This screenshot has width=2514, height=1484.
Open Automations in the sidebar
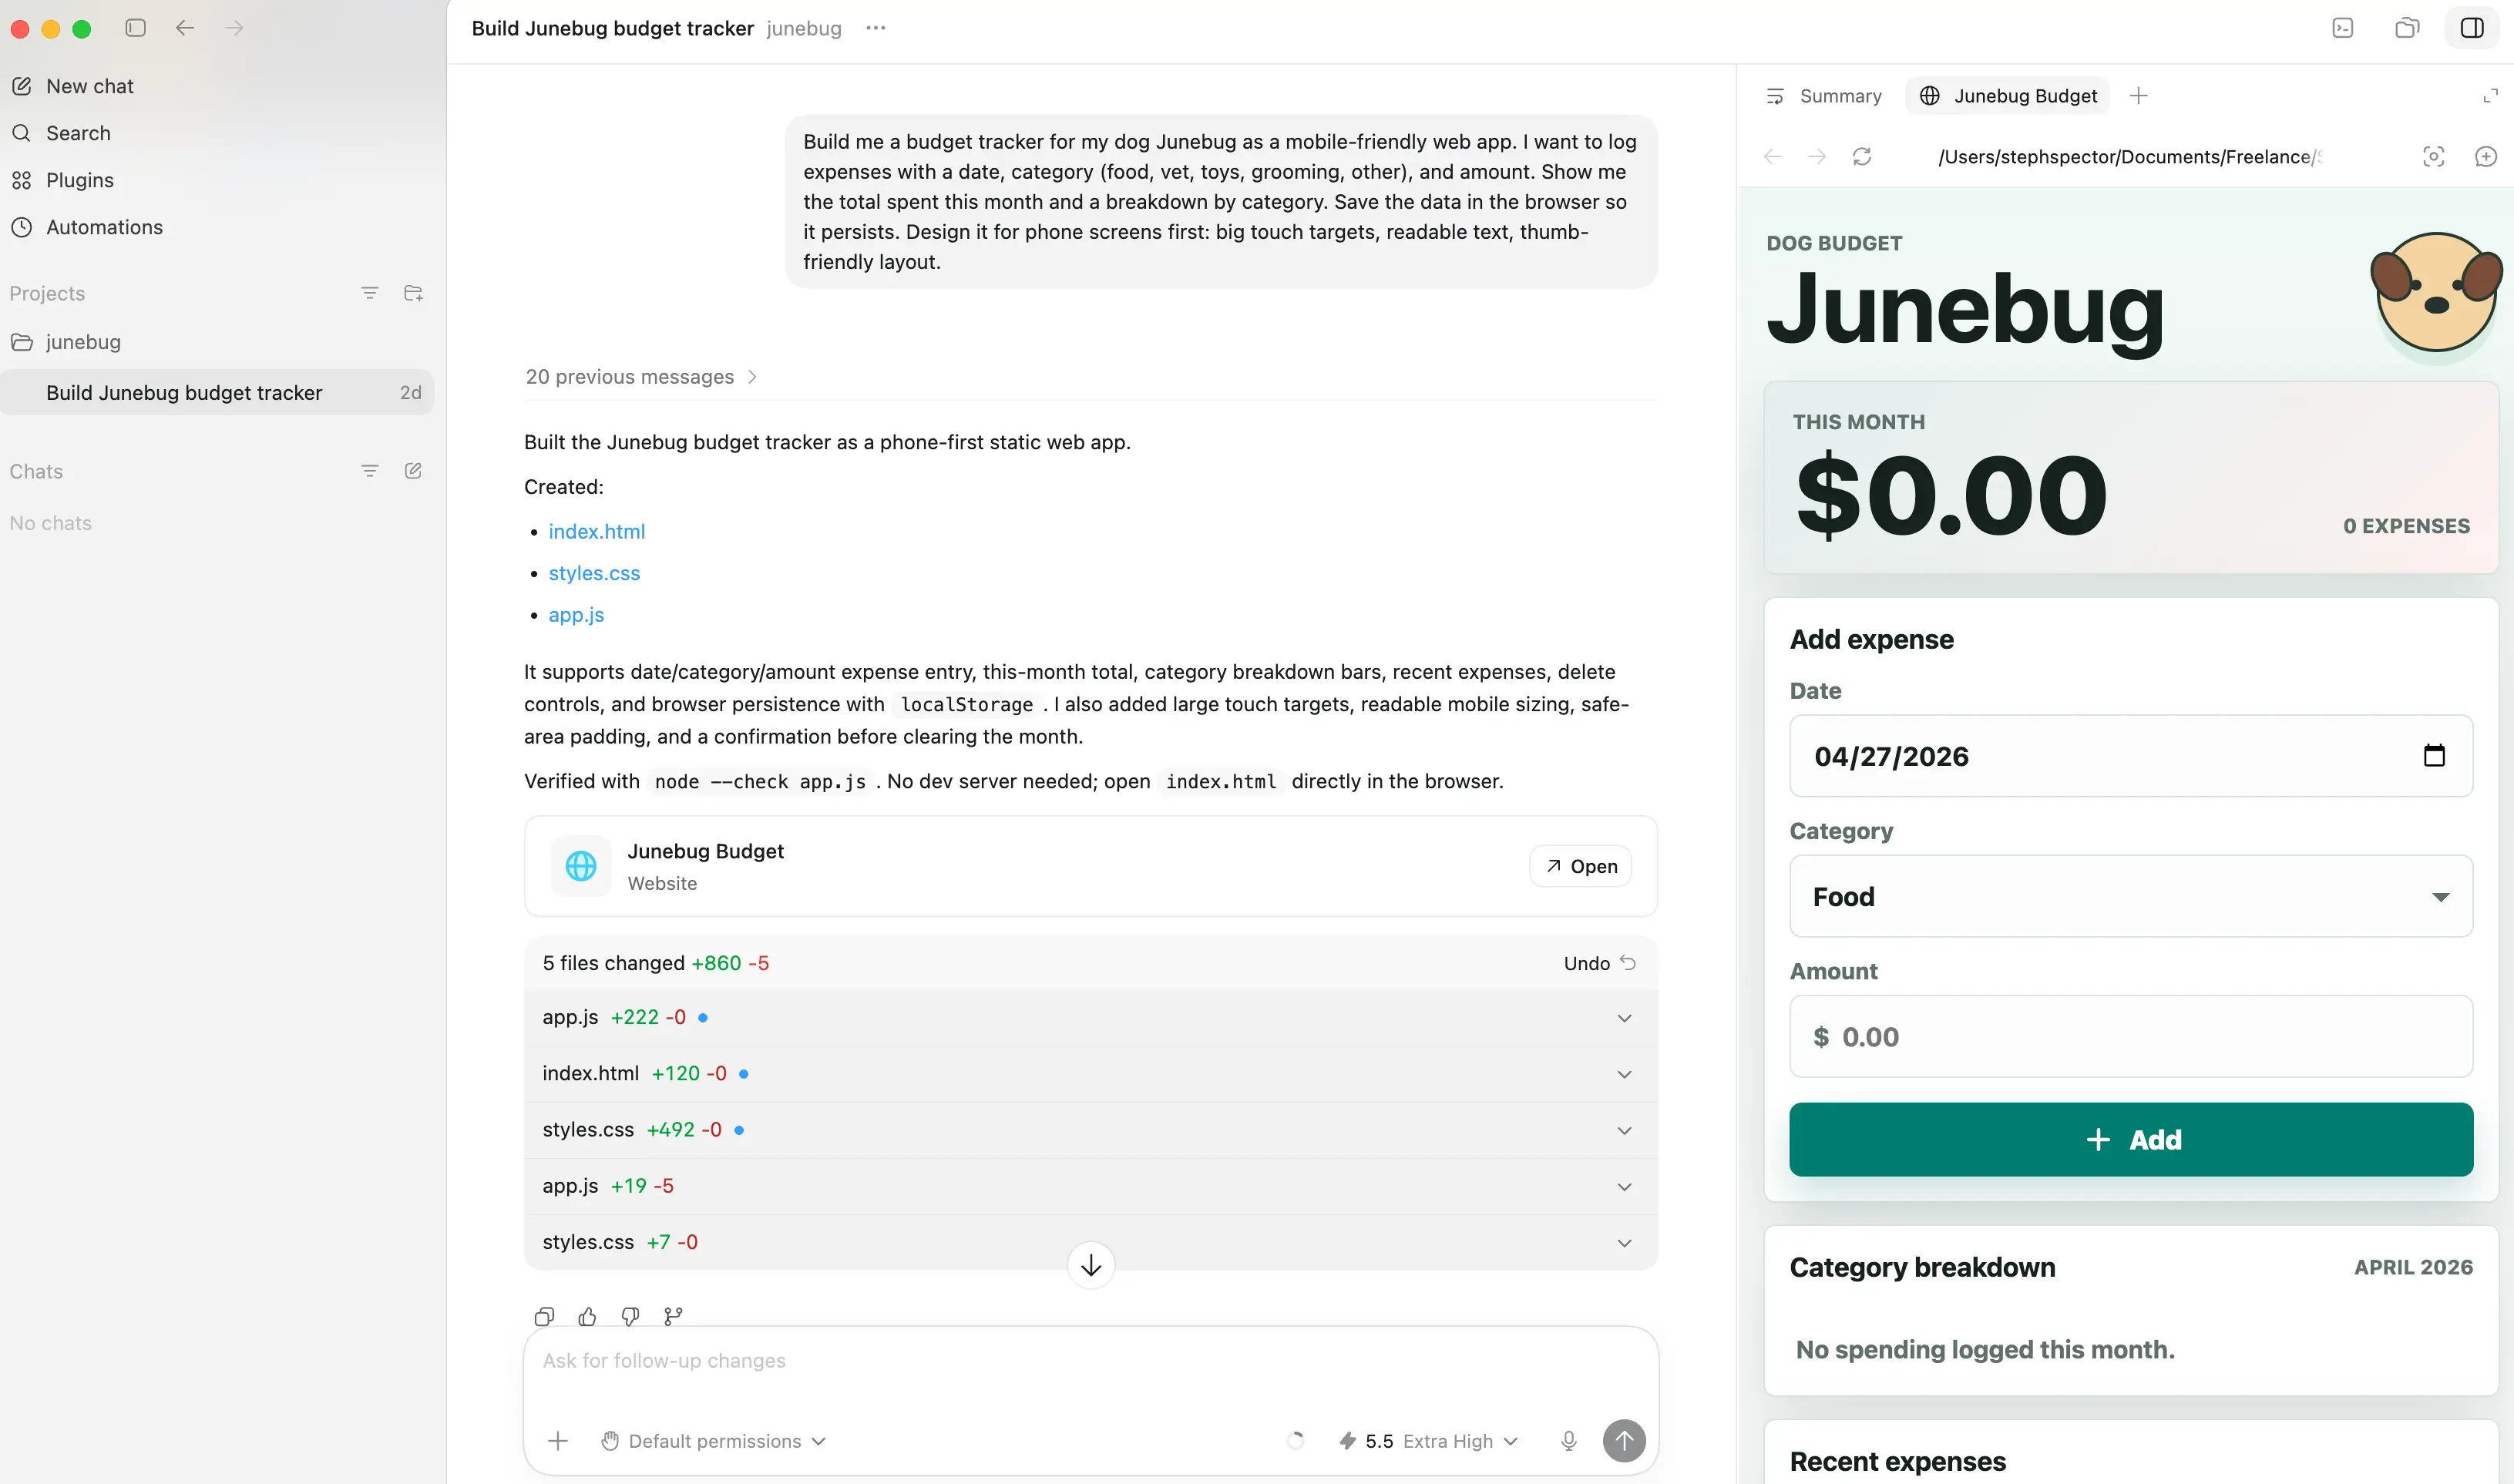point(105,227)
